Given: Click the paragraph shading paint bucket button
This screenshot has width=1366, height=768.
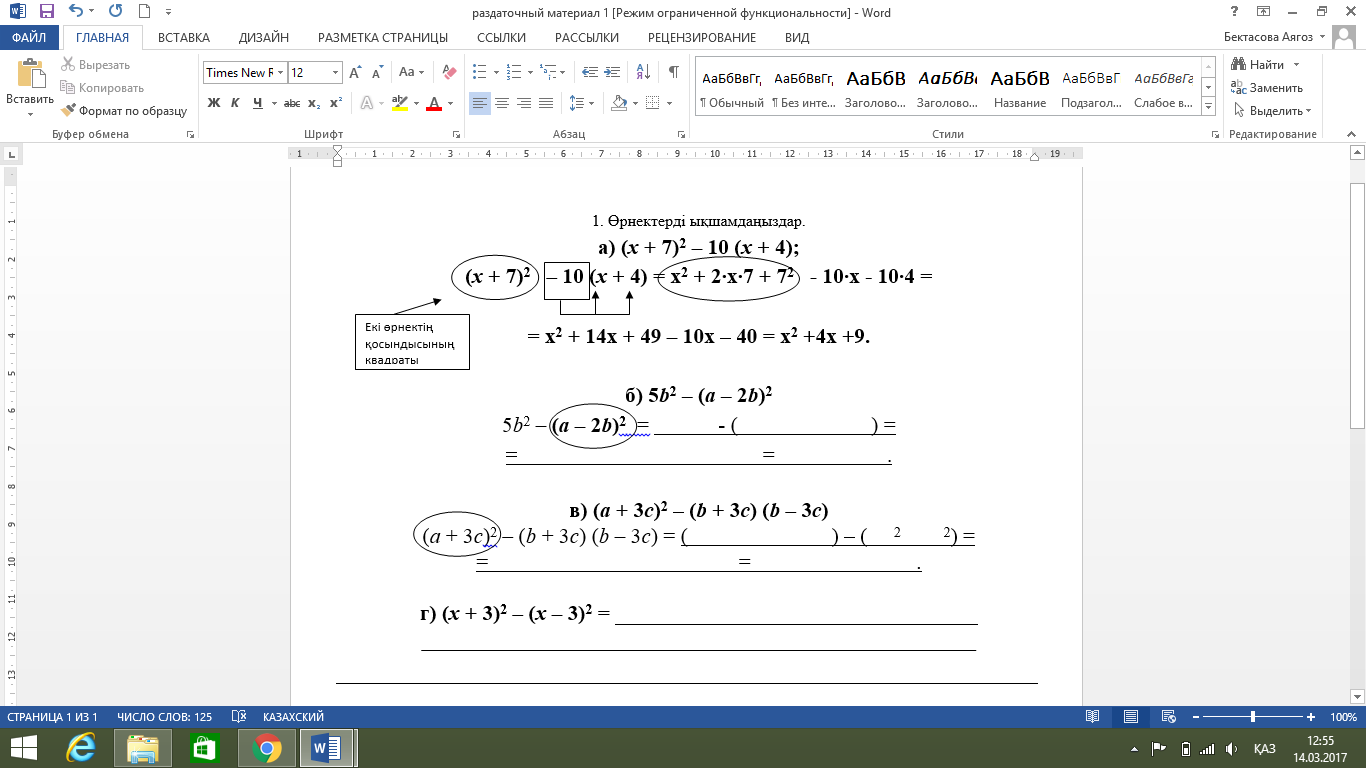Looking at the screenshot, I should point(618,103).
